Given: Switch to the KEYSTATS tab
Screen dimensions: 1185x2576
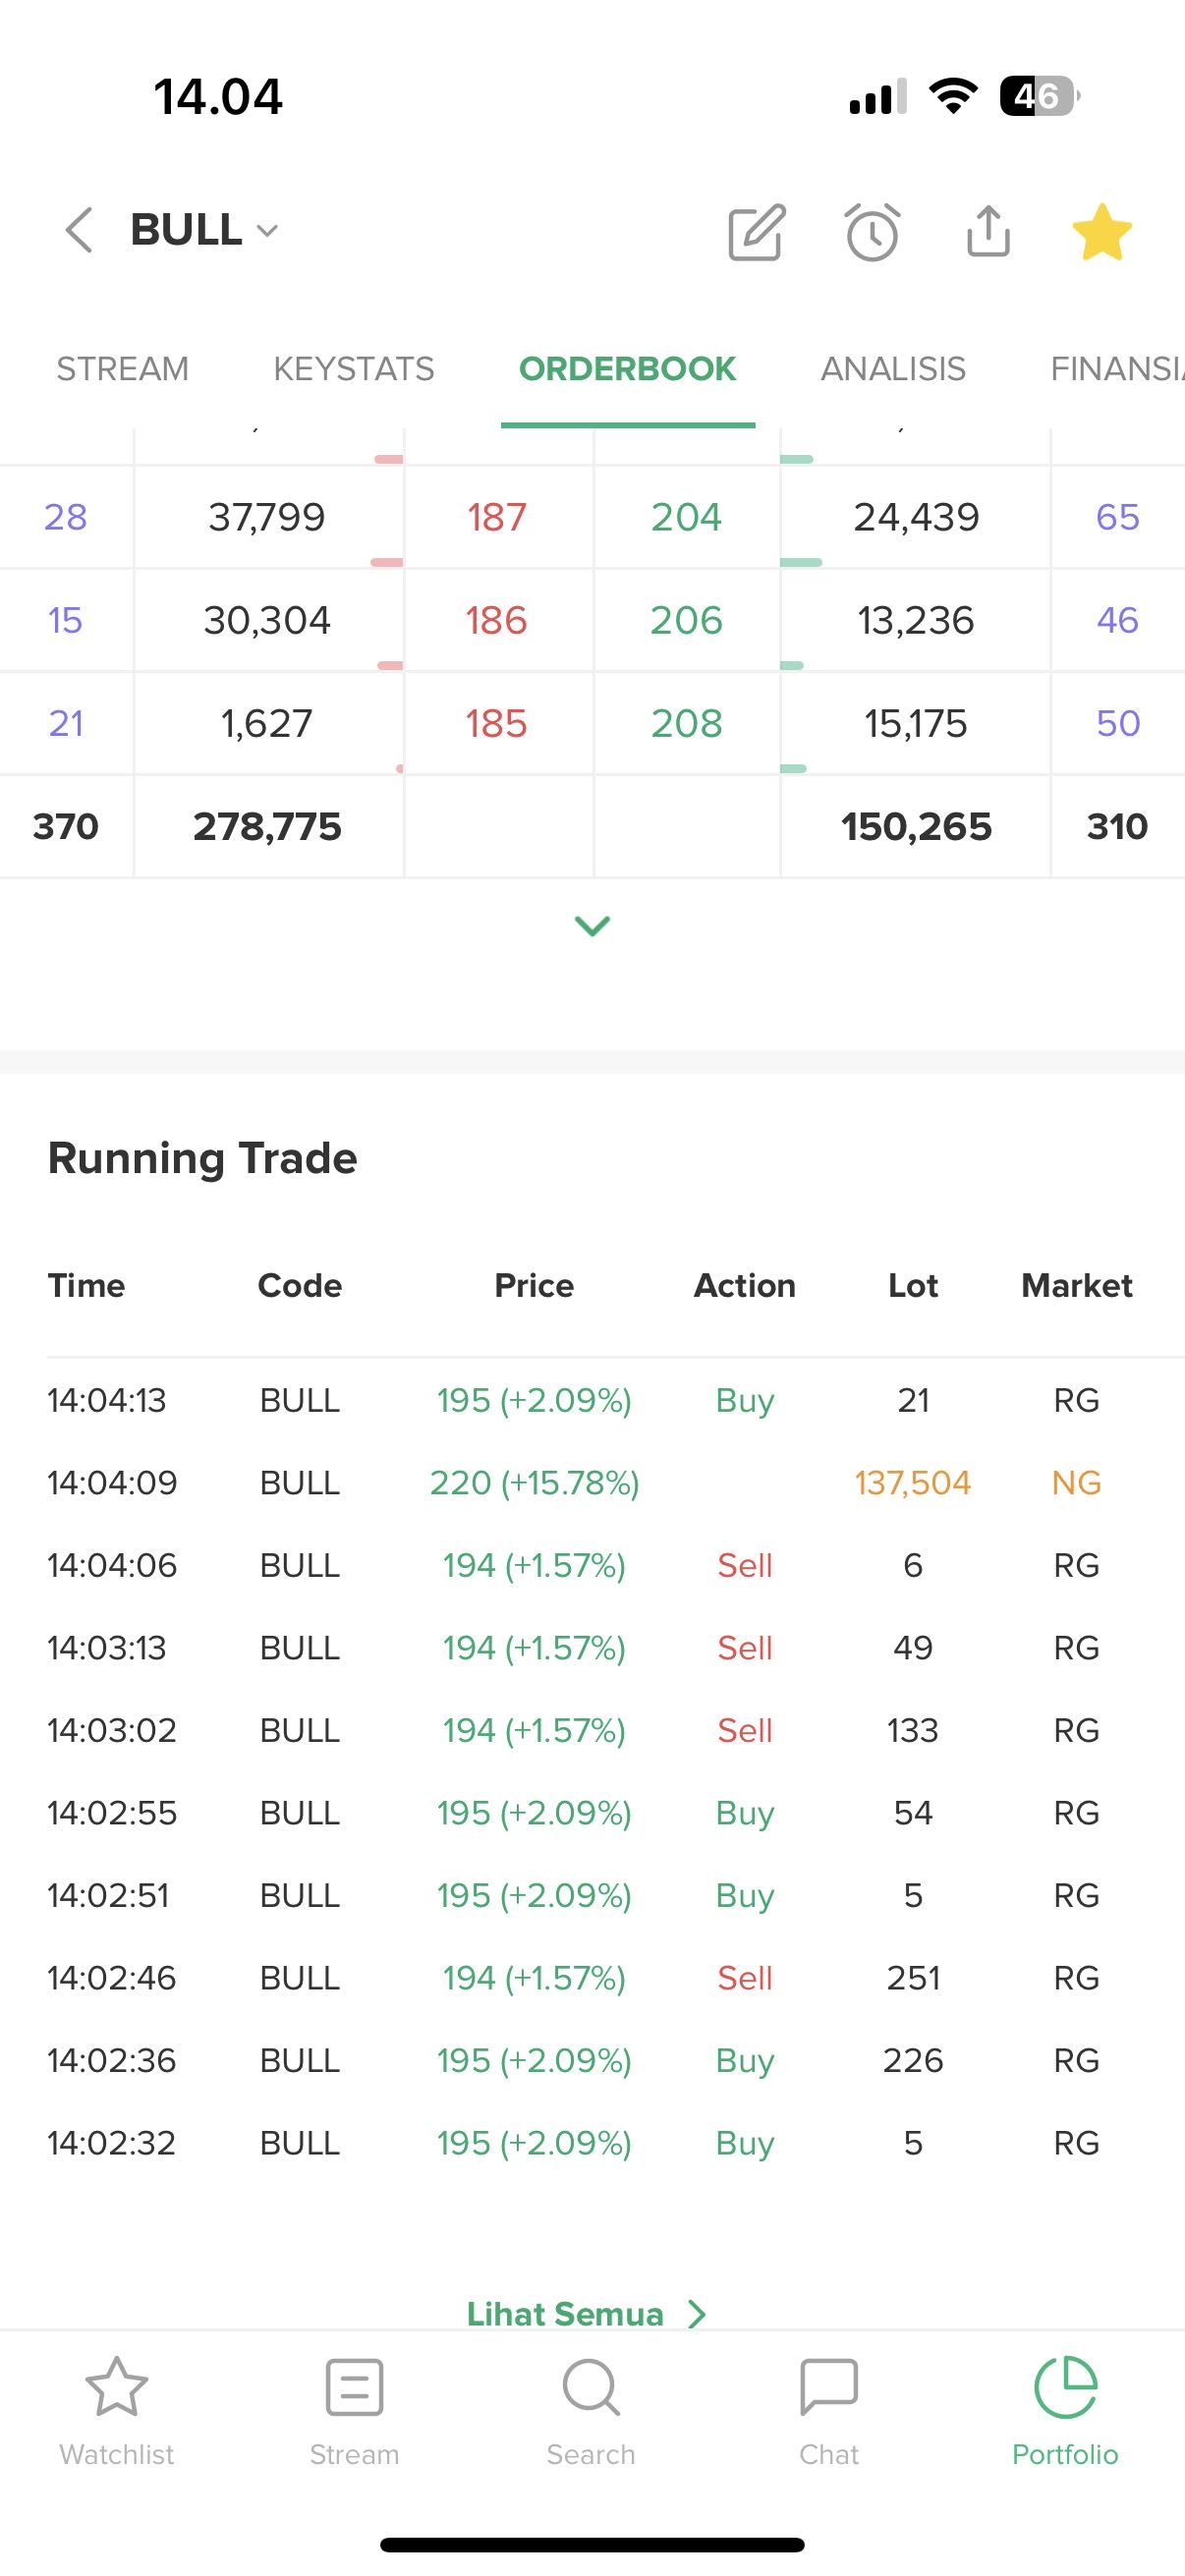Looking at the screenshot, I should pyautogui.click(x=354, y=369).
